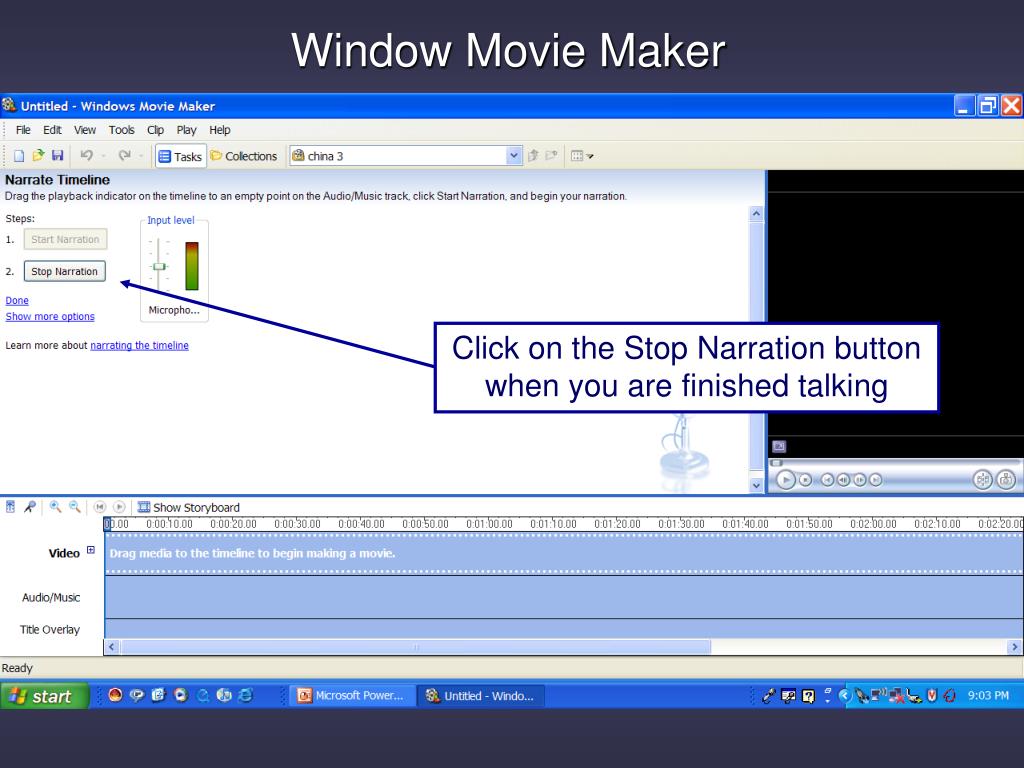Click the full screen icon in the preview monitor

click(x=779, y=447)
